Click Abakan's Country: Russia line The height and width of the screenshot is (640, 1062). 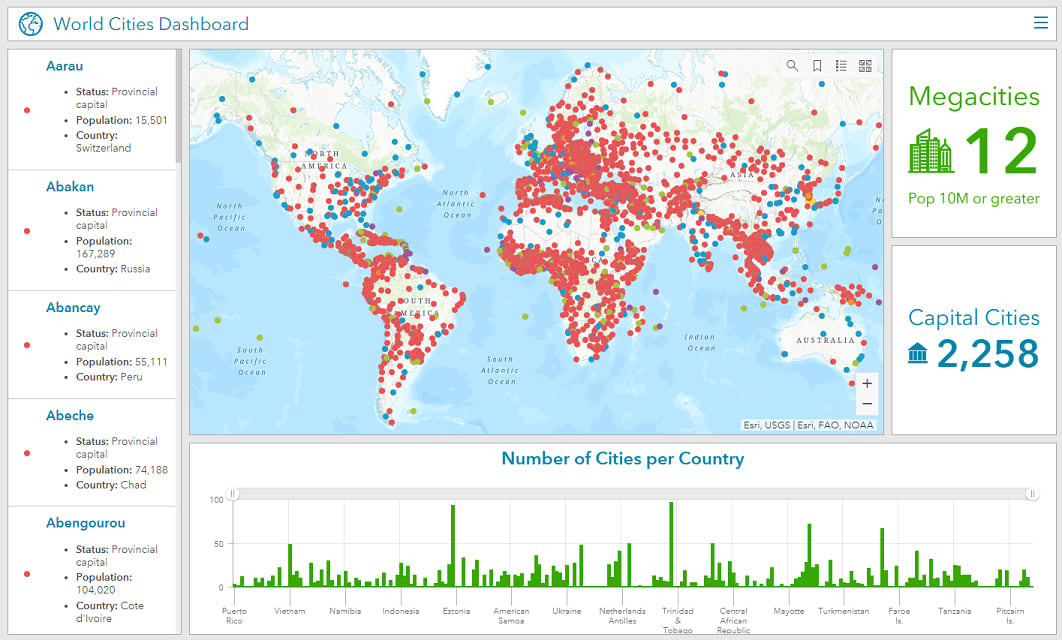point(113,269)
